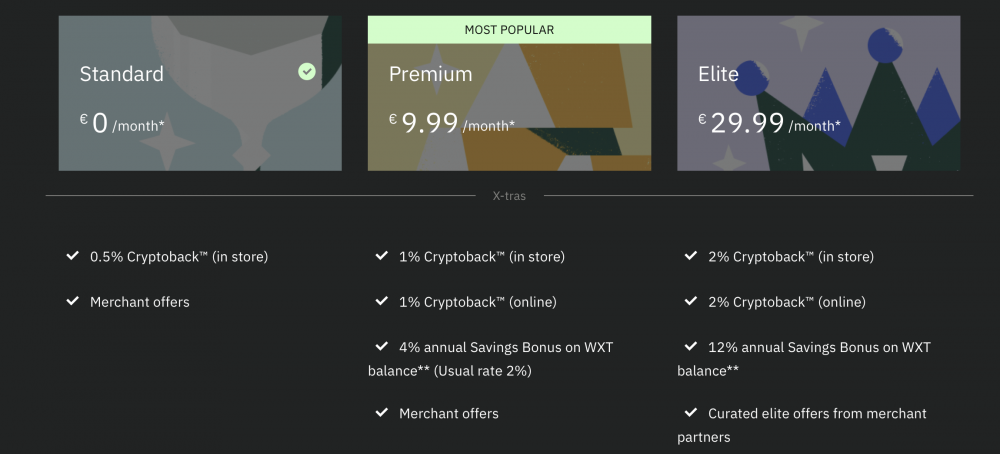Click checkmark beside 1% Cryptoback (in store)

tap(381, 256)
